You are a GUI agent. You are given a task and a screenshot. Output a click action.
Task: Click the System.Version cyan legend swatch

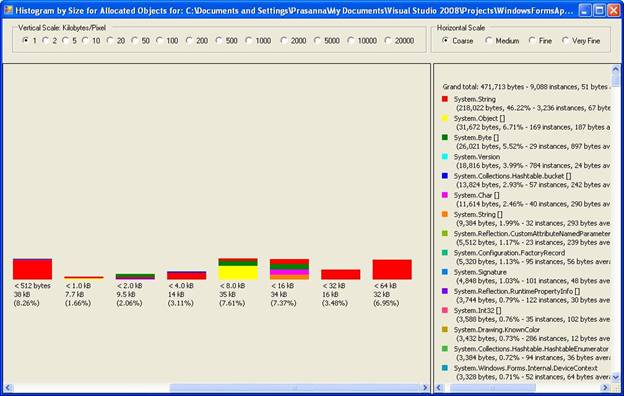(x=445, y=156)
